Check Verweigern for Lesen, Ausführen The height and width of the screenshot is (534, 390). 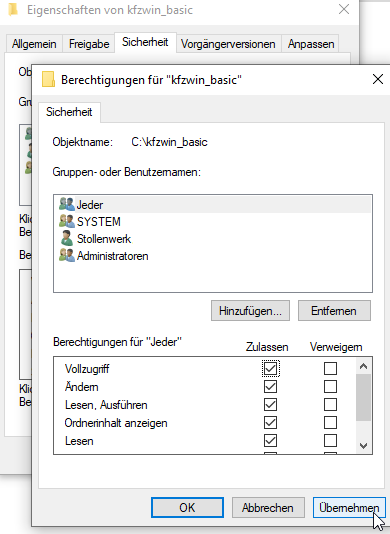point(330,405)
